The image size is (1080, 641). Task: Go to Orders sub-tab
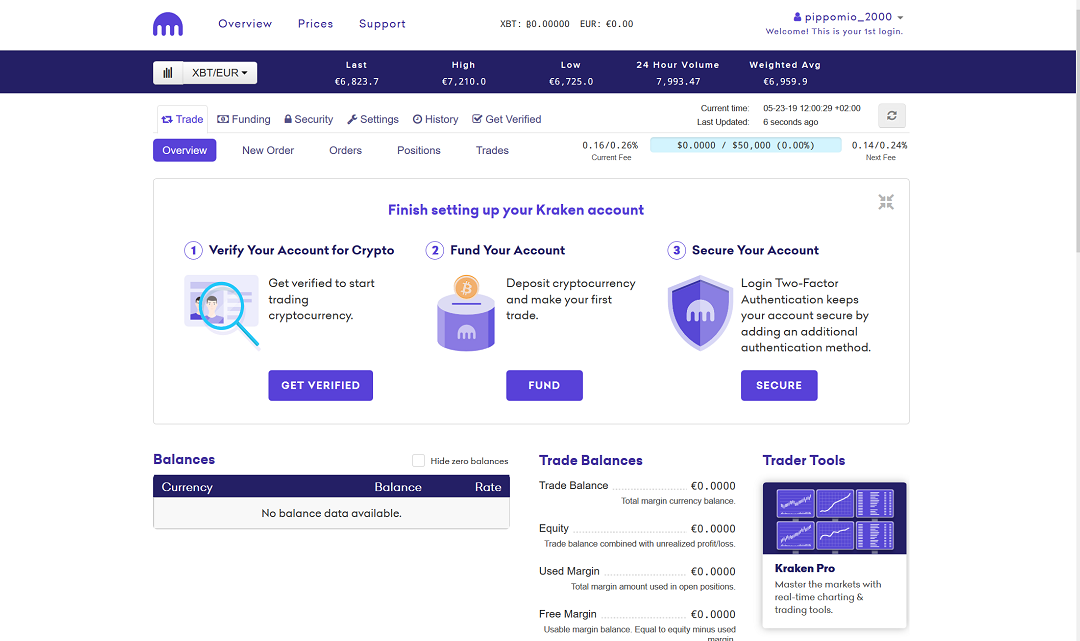pos(345,150)
